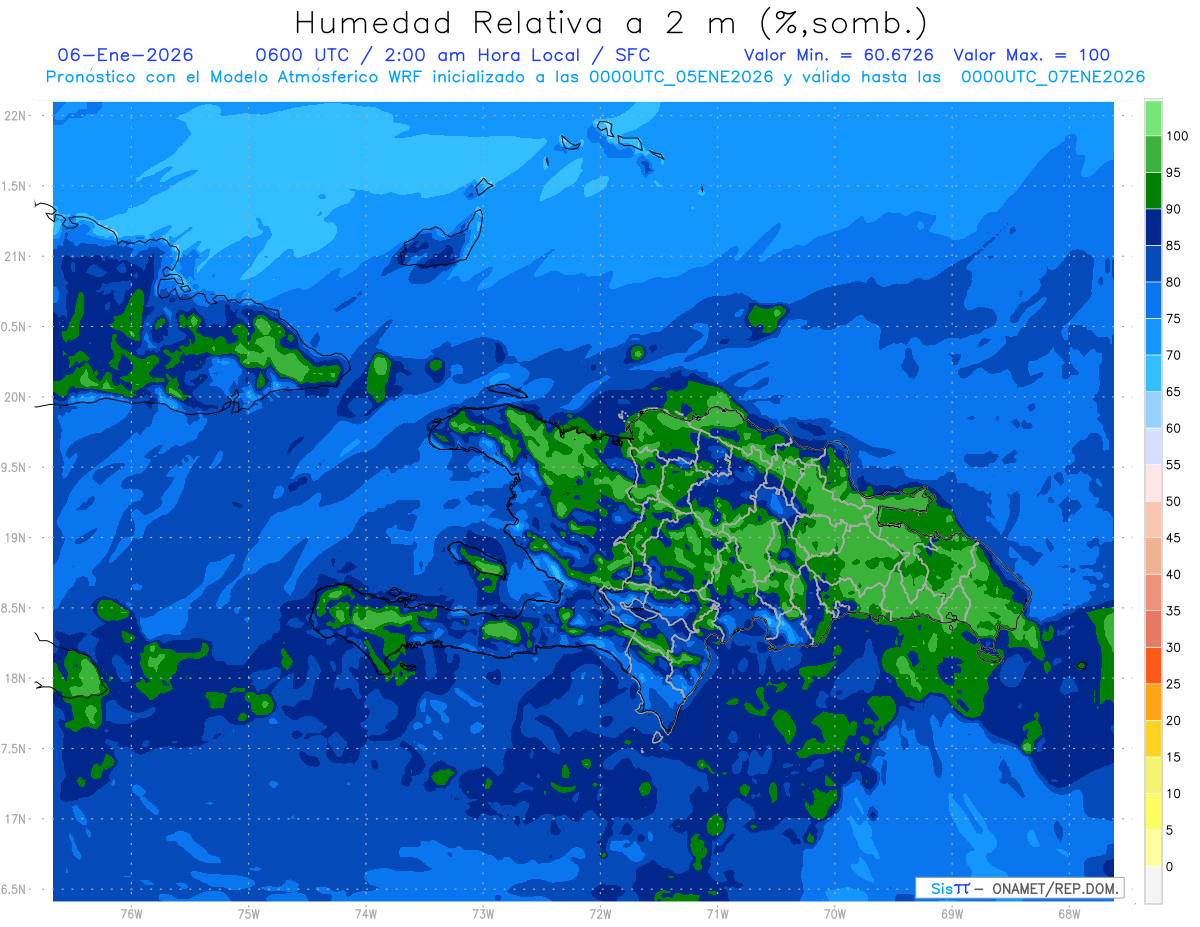The image size is (1200, 927).
Task: Pick the dark green swatch between 90 and 95
Action: [1153, 191]
